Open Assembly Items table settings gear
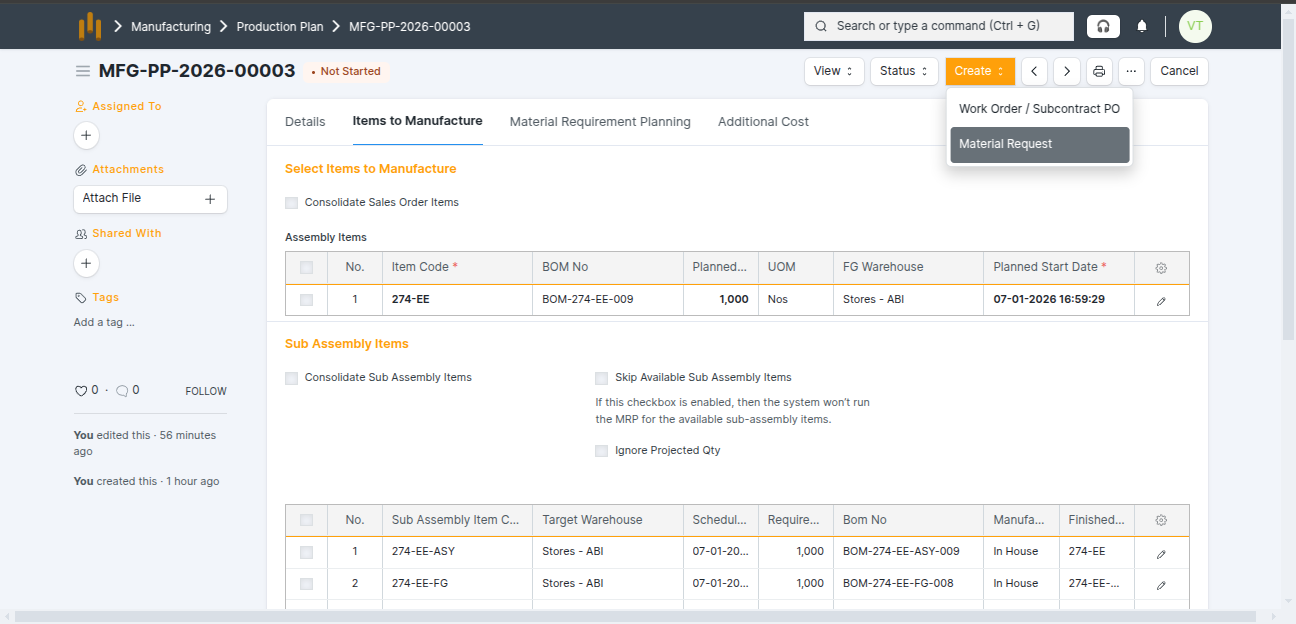The width and height of the screenshot is (1296, 624). pos(1161,268)
